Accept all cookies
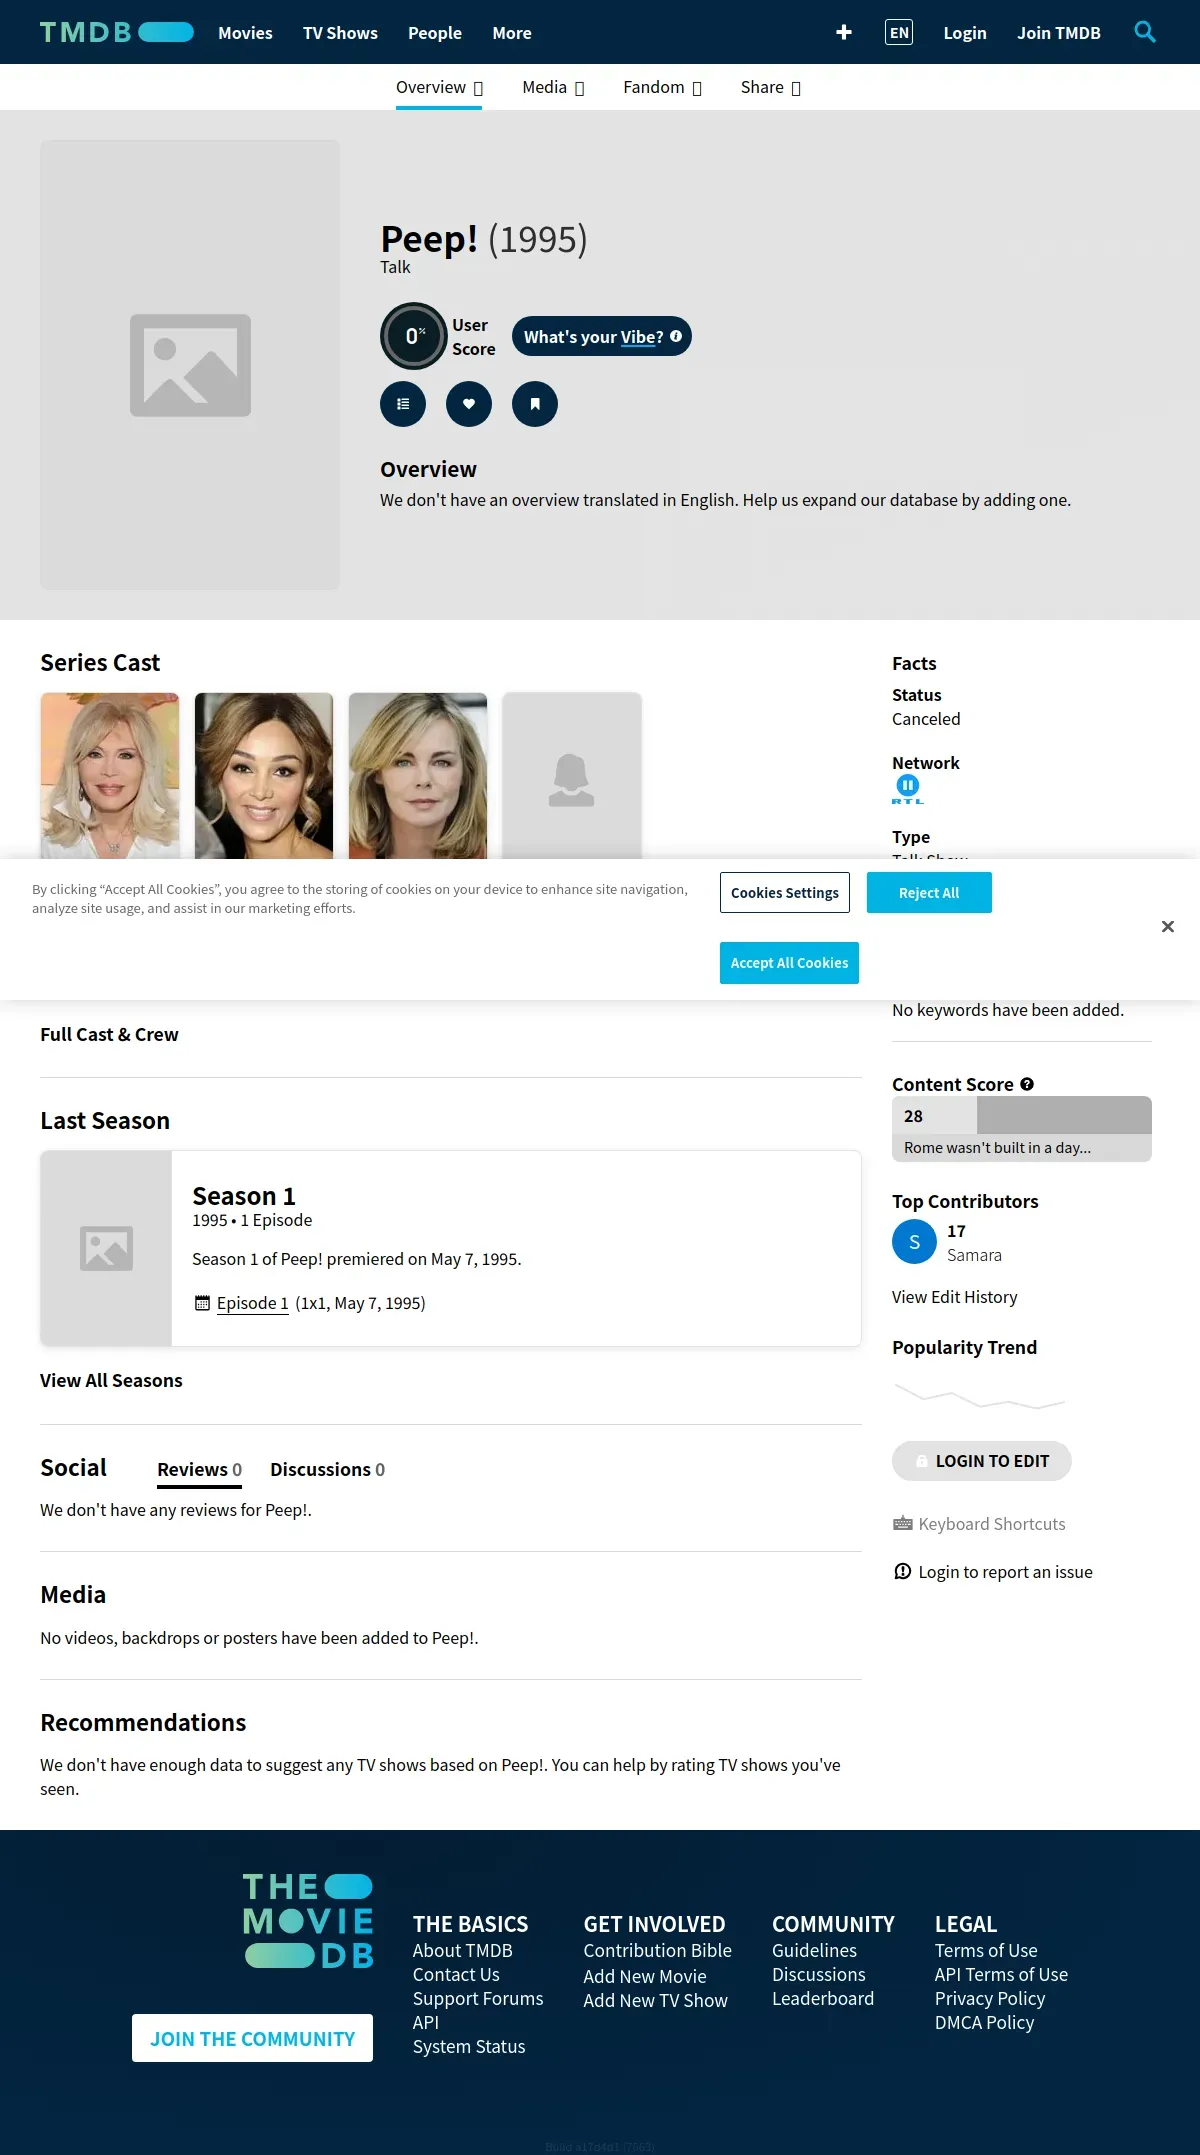The height and width of the screenshot is (2155, 1200). [x=789, y=963]
